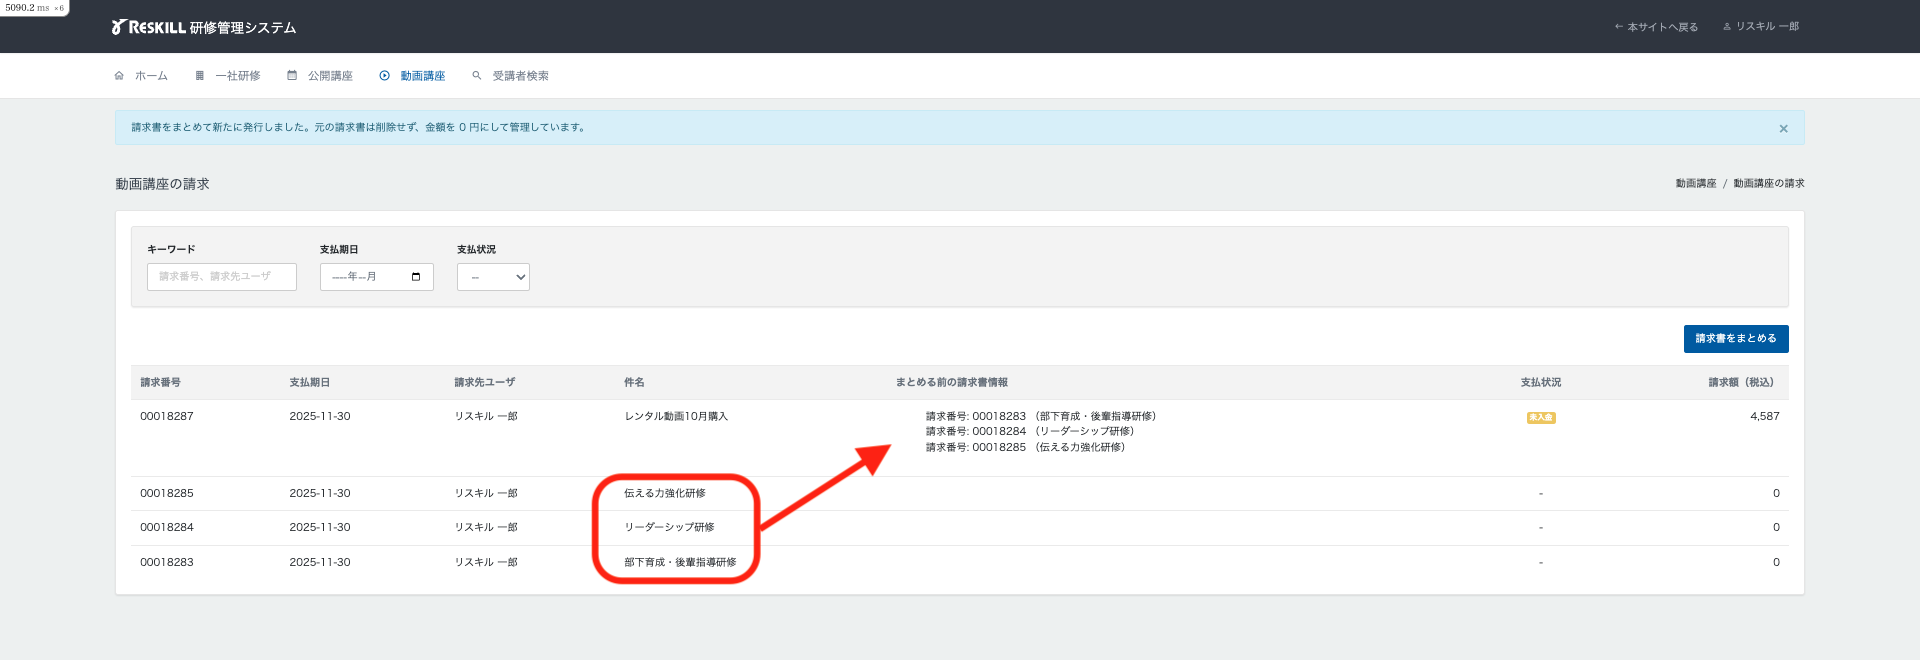Open the 一社研修 menu item

coord(238,76)
